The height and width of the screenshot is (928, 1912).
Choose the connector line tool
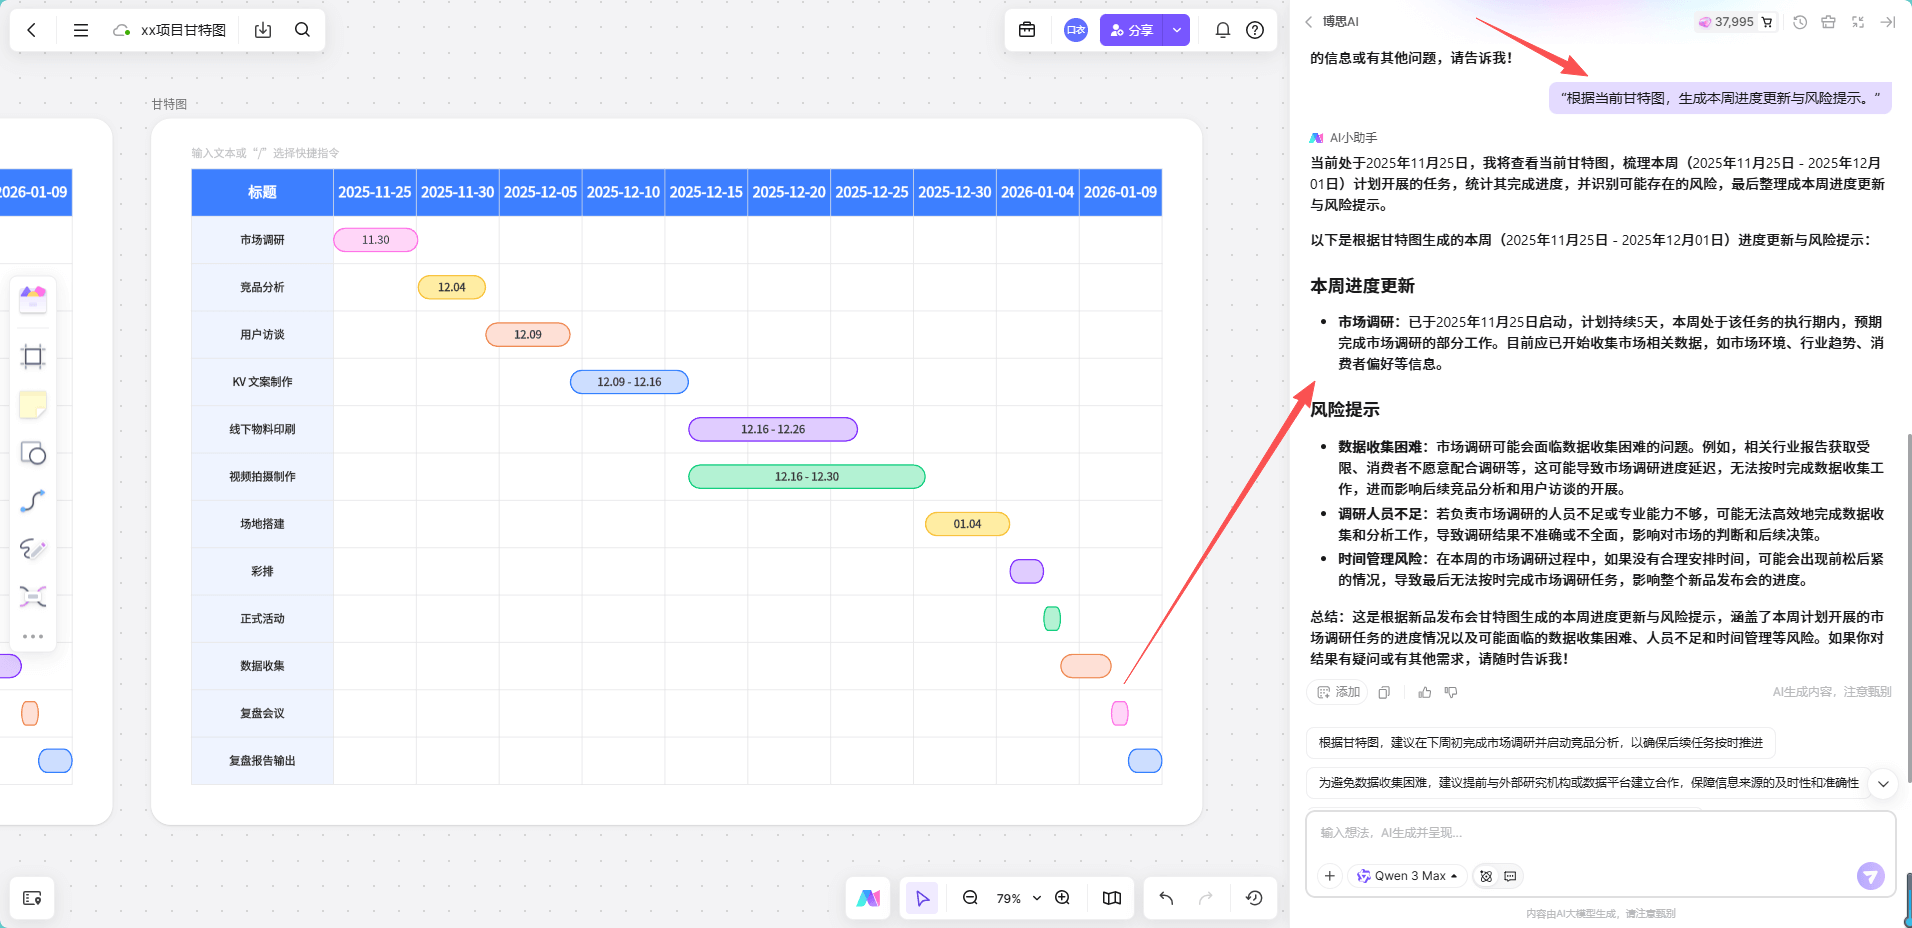33,500
